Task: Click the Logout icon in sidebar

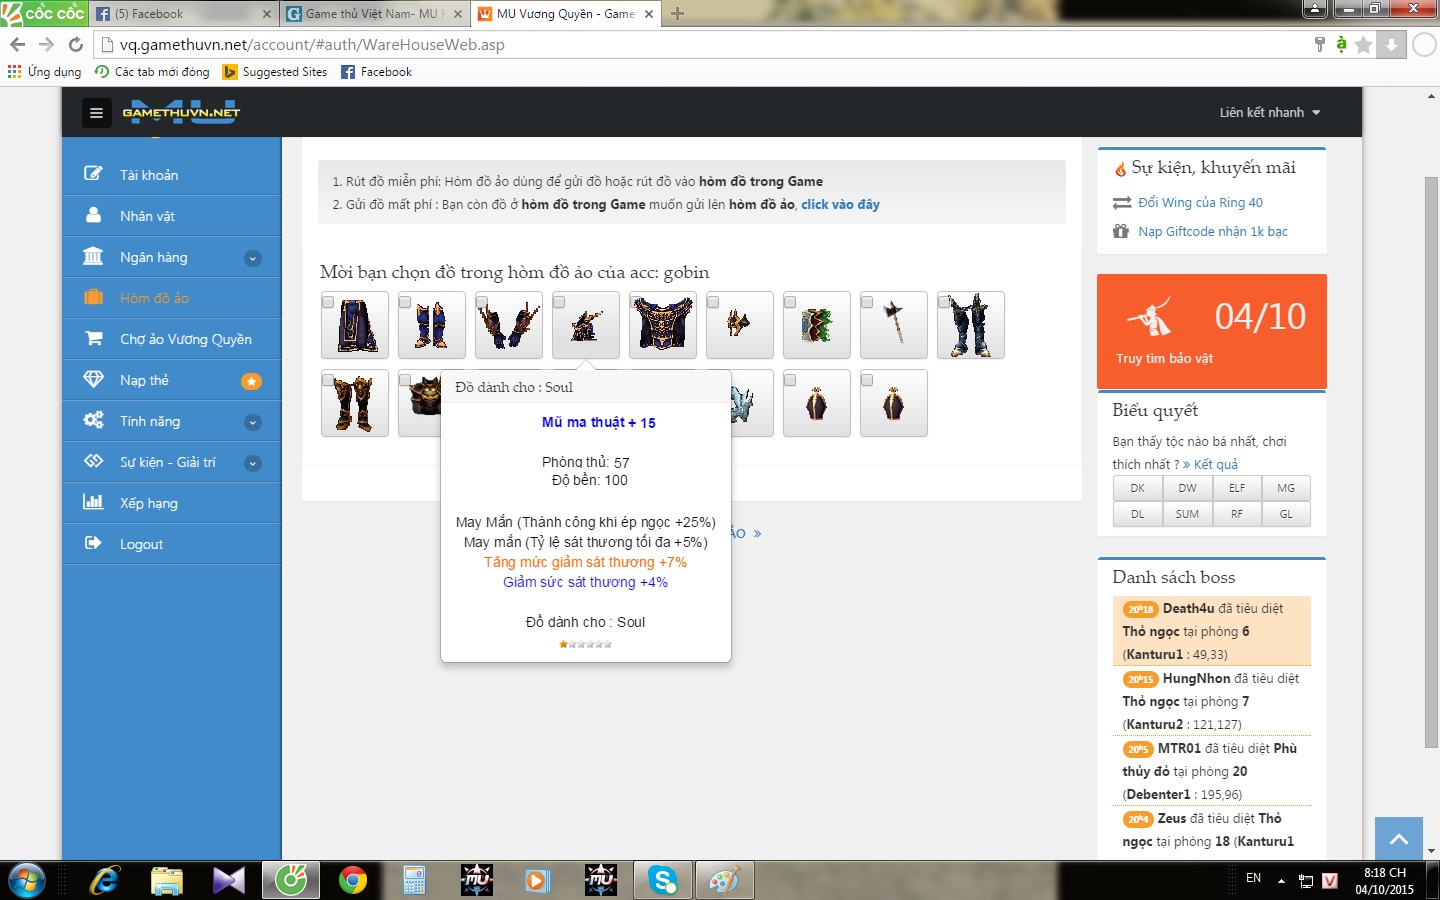Action: (x=93, y=543)
